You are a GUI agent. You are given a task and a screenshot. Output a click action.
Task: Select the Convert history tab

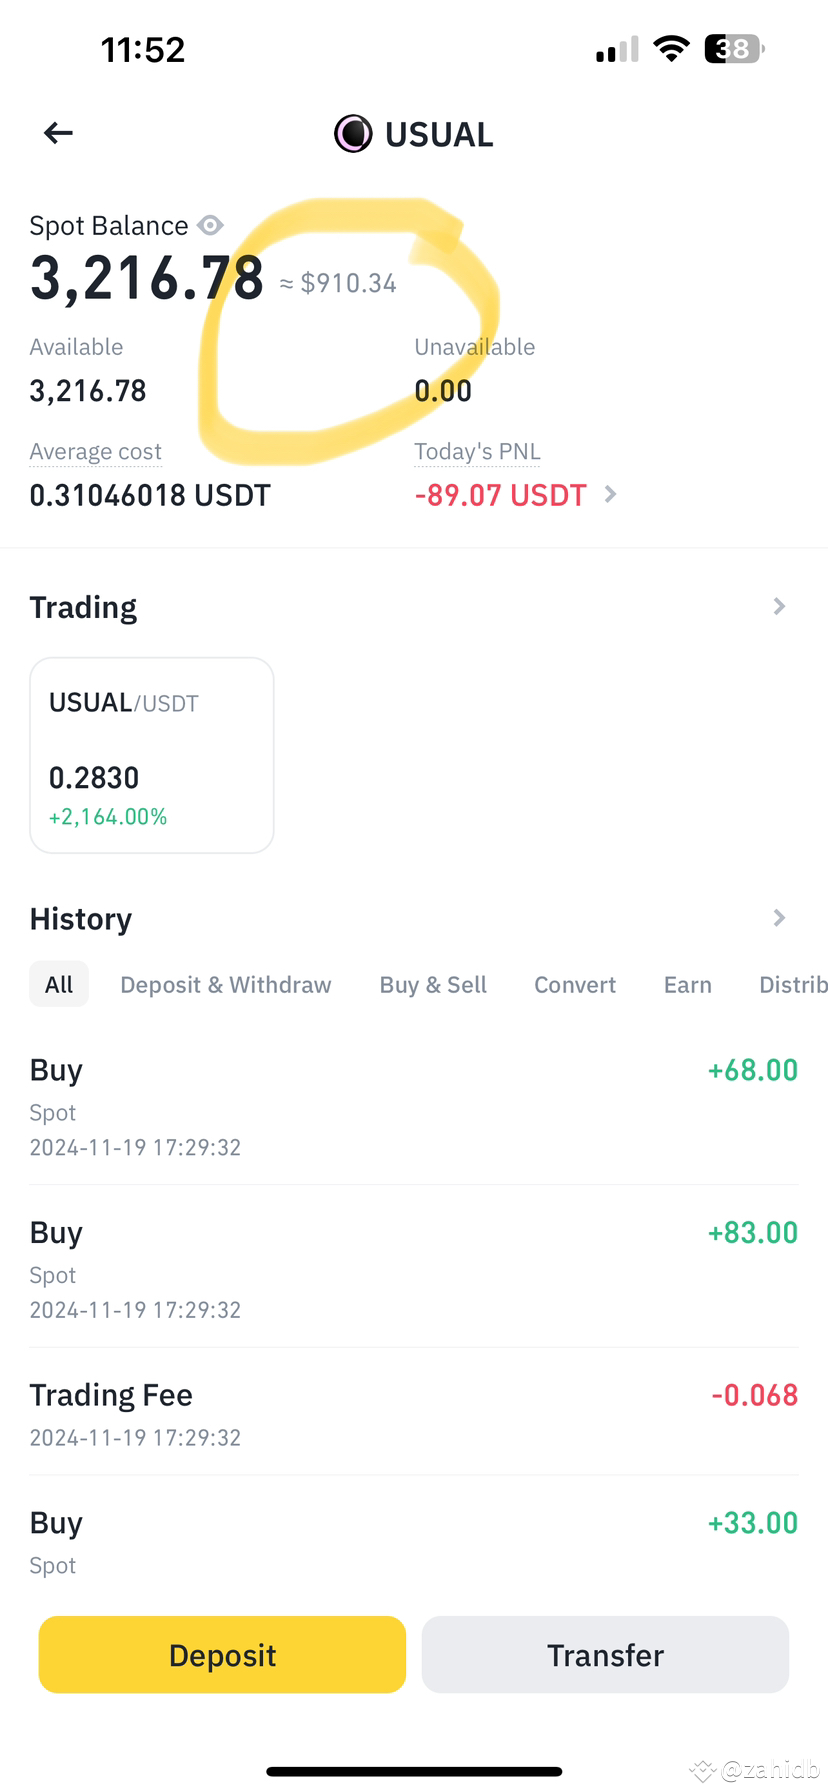point(575,985)
